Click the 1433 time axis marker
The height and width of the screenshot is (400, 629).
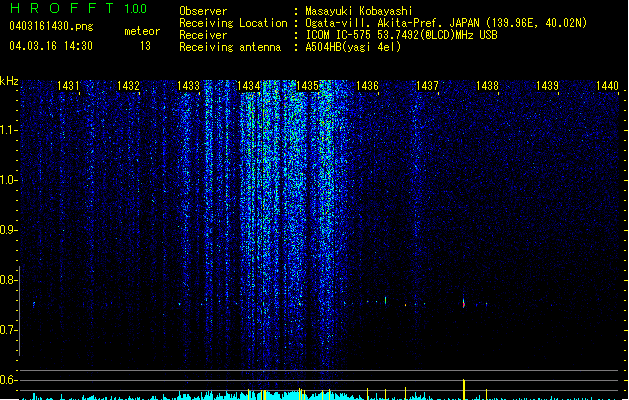point(188,86)
